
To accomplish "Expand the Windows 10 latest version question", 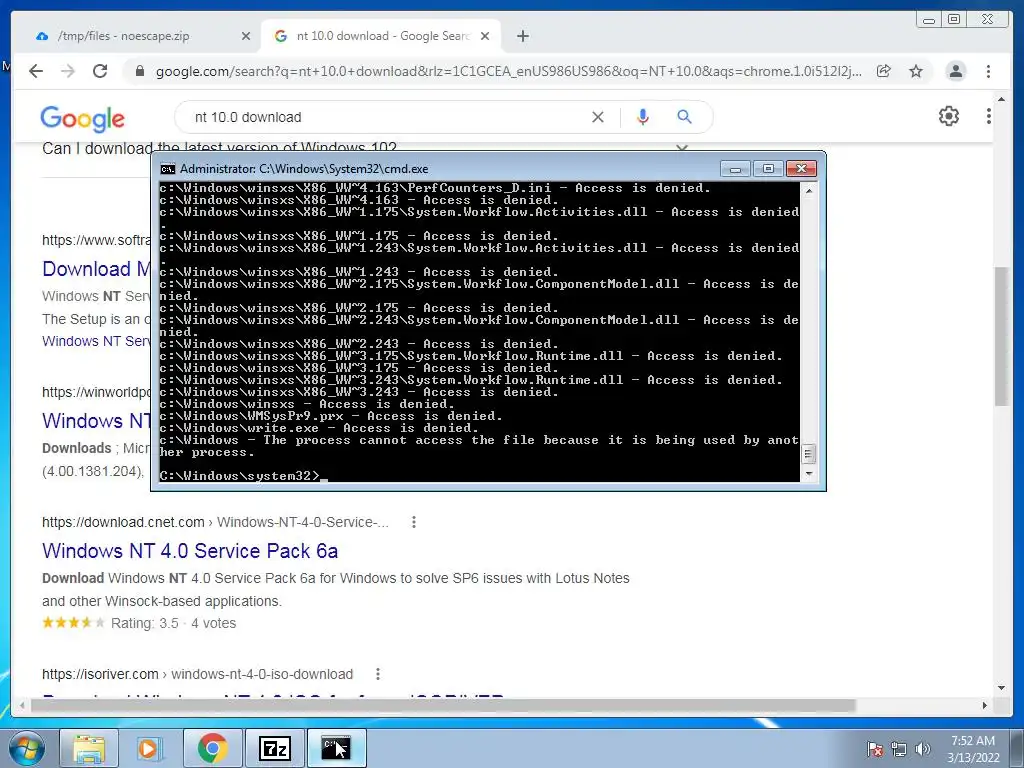I will click(682, 148).
